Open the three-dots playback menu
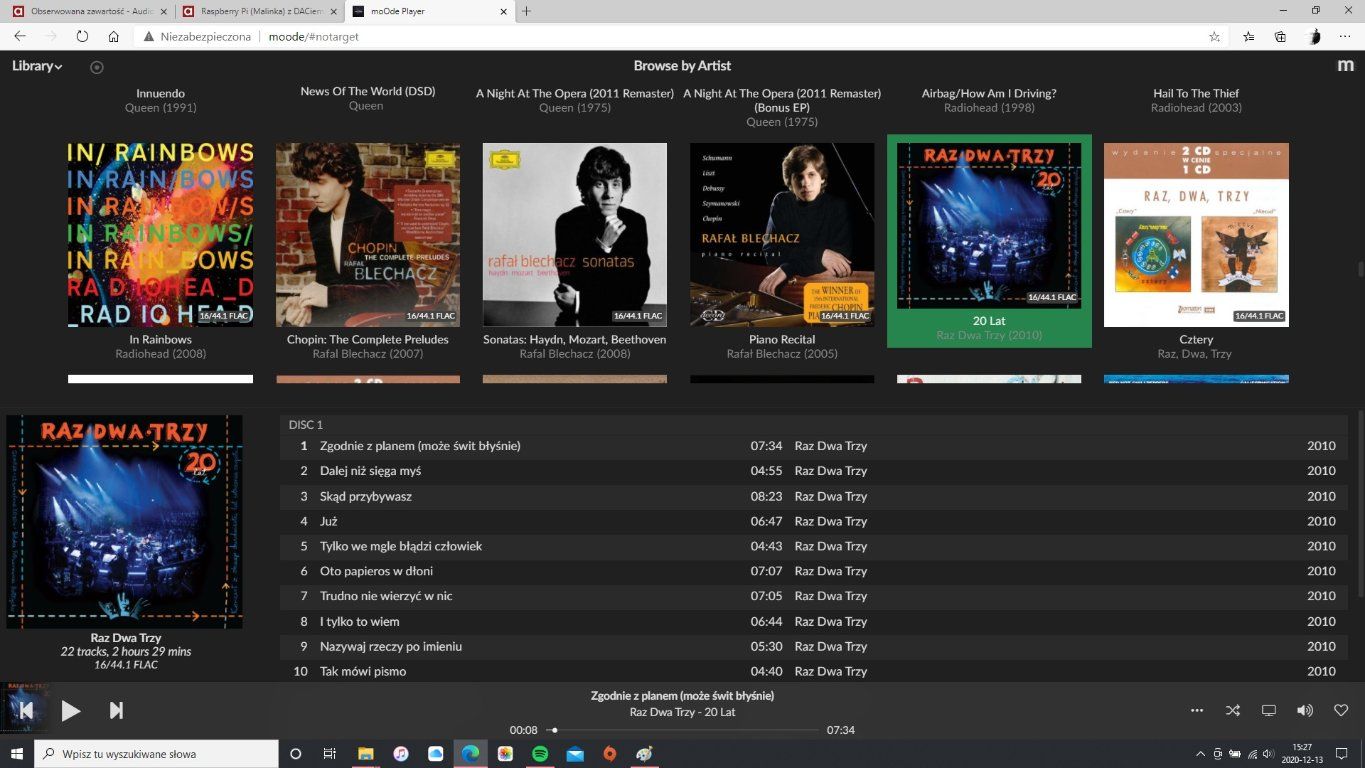 coord(1197,710)
